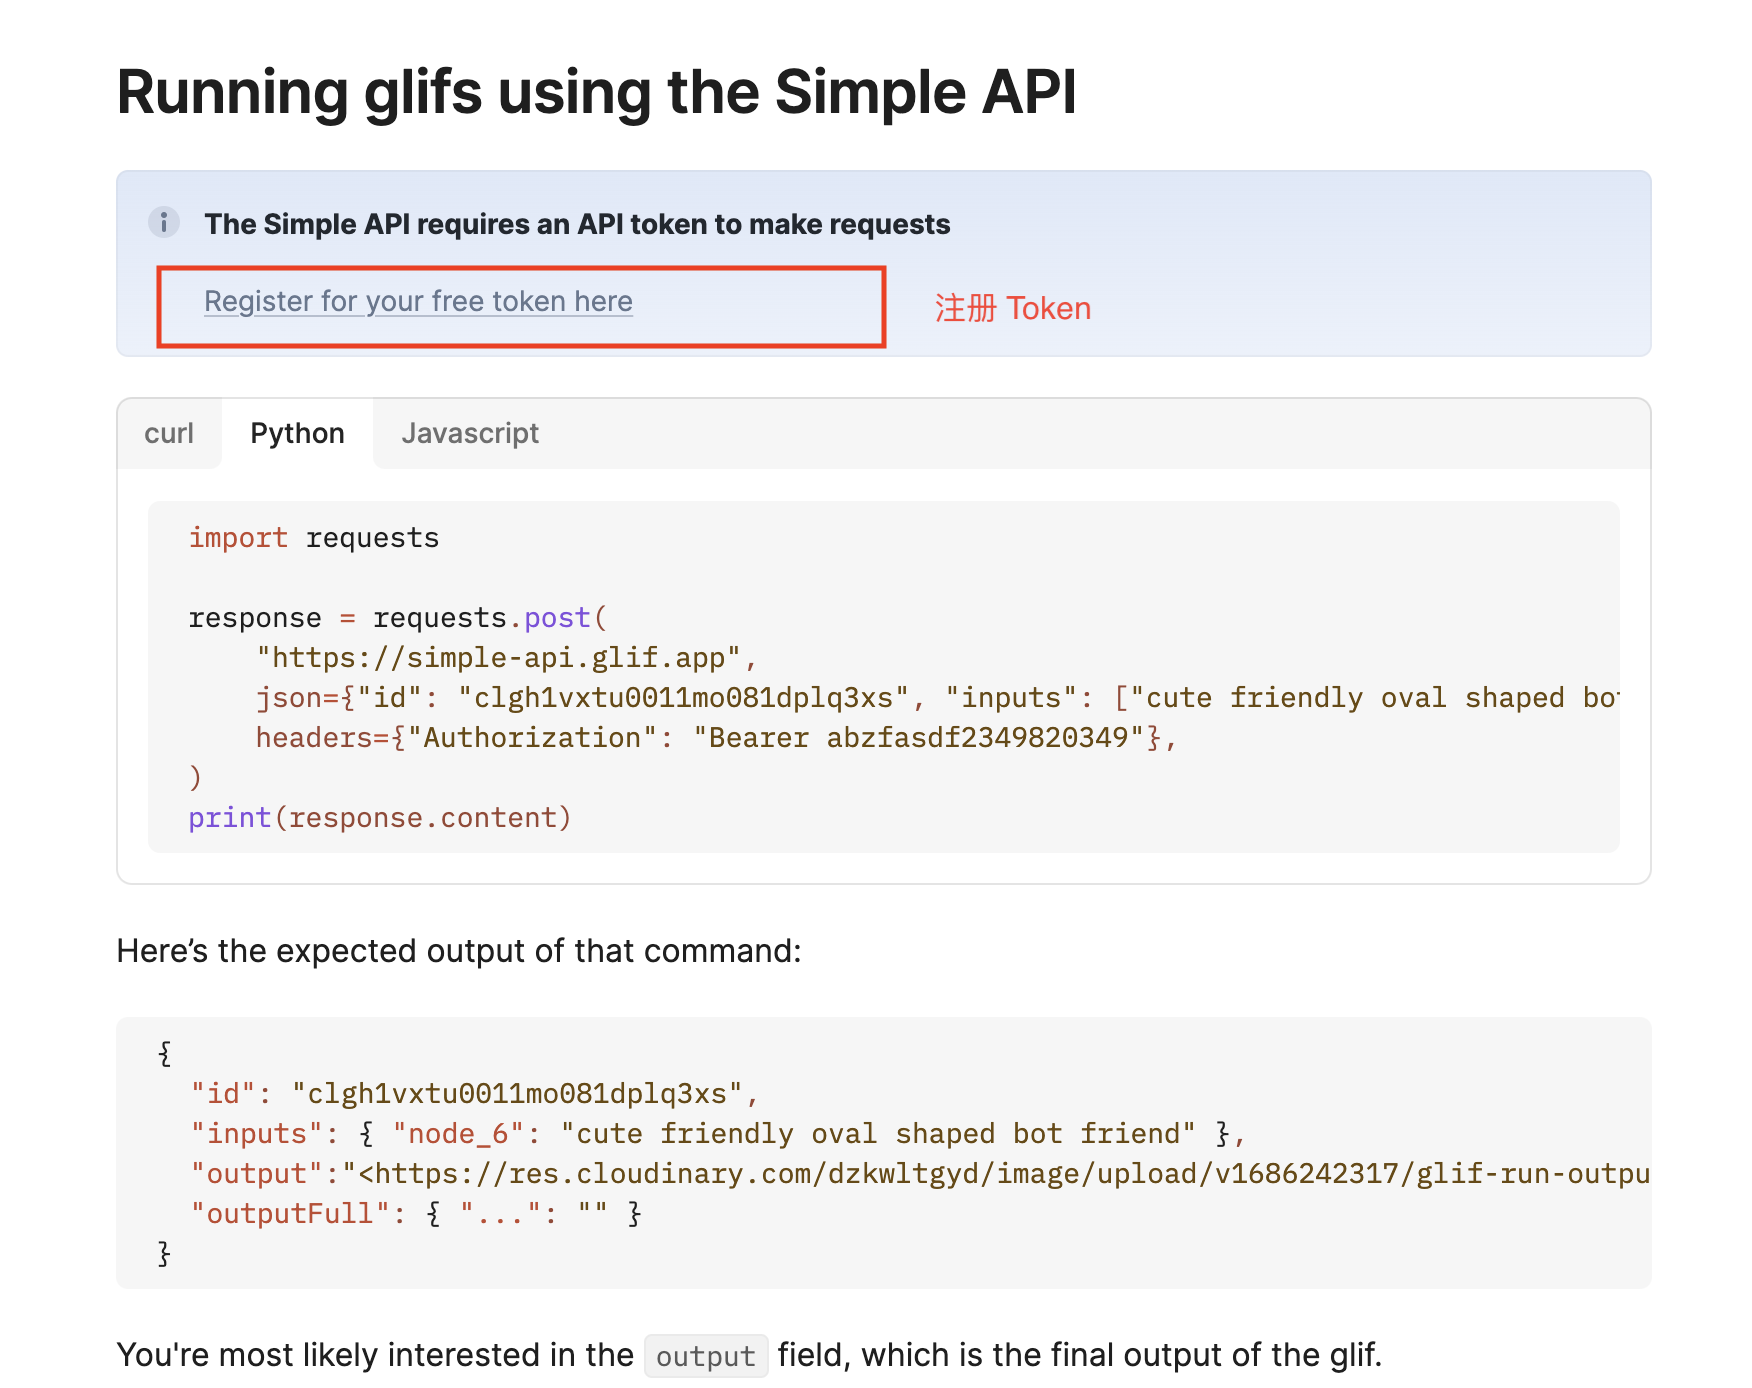Click the URL "https://simple-api.glif.app" in code
This screenshot has height=1388, width=1752.
(x=499, y=658)
